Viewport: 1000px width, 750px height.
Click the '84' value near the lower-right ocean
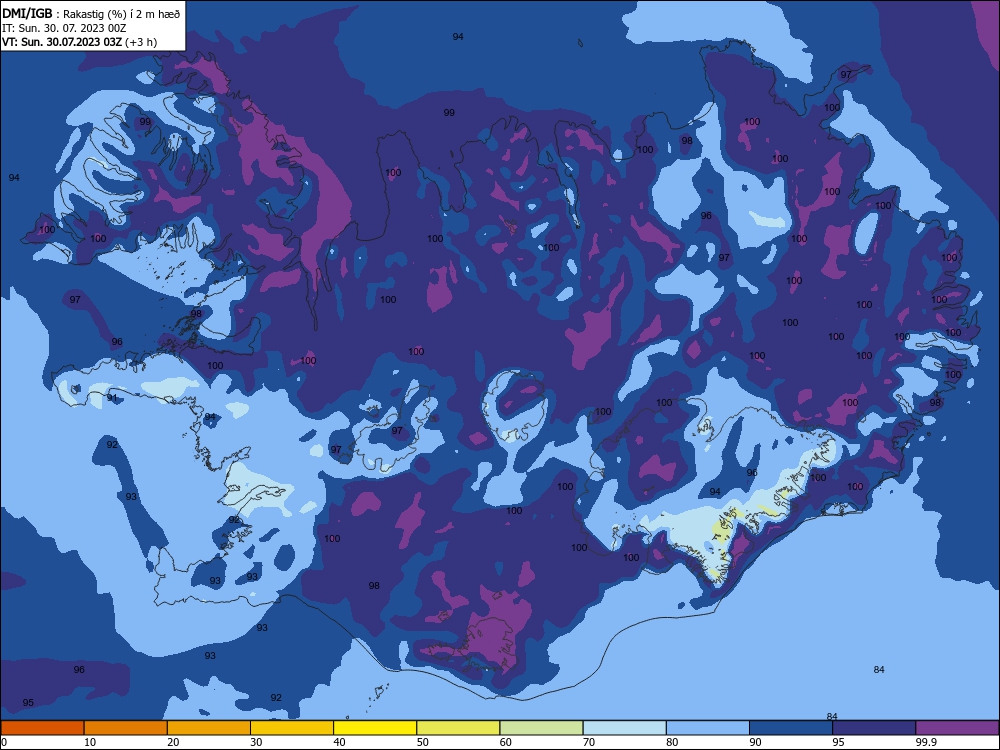(879, 669)
